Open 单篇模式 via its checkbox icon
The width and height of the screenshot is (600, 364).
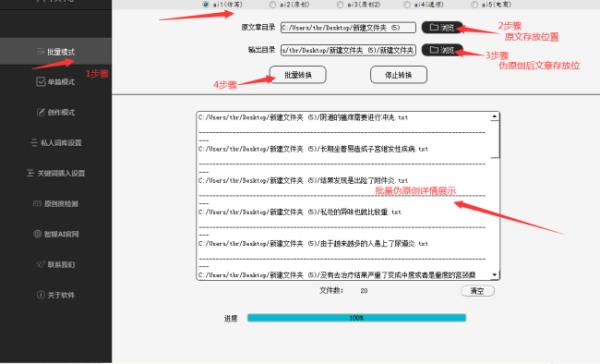point(41,82)
